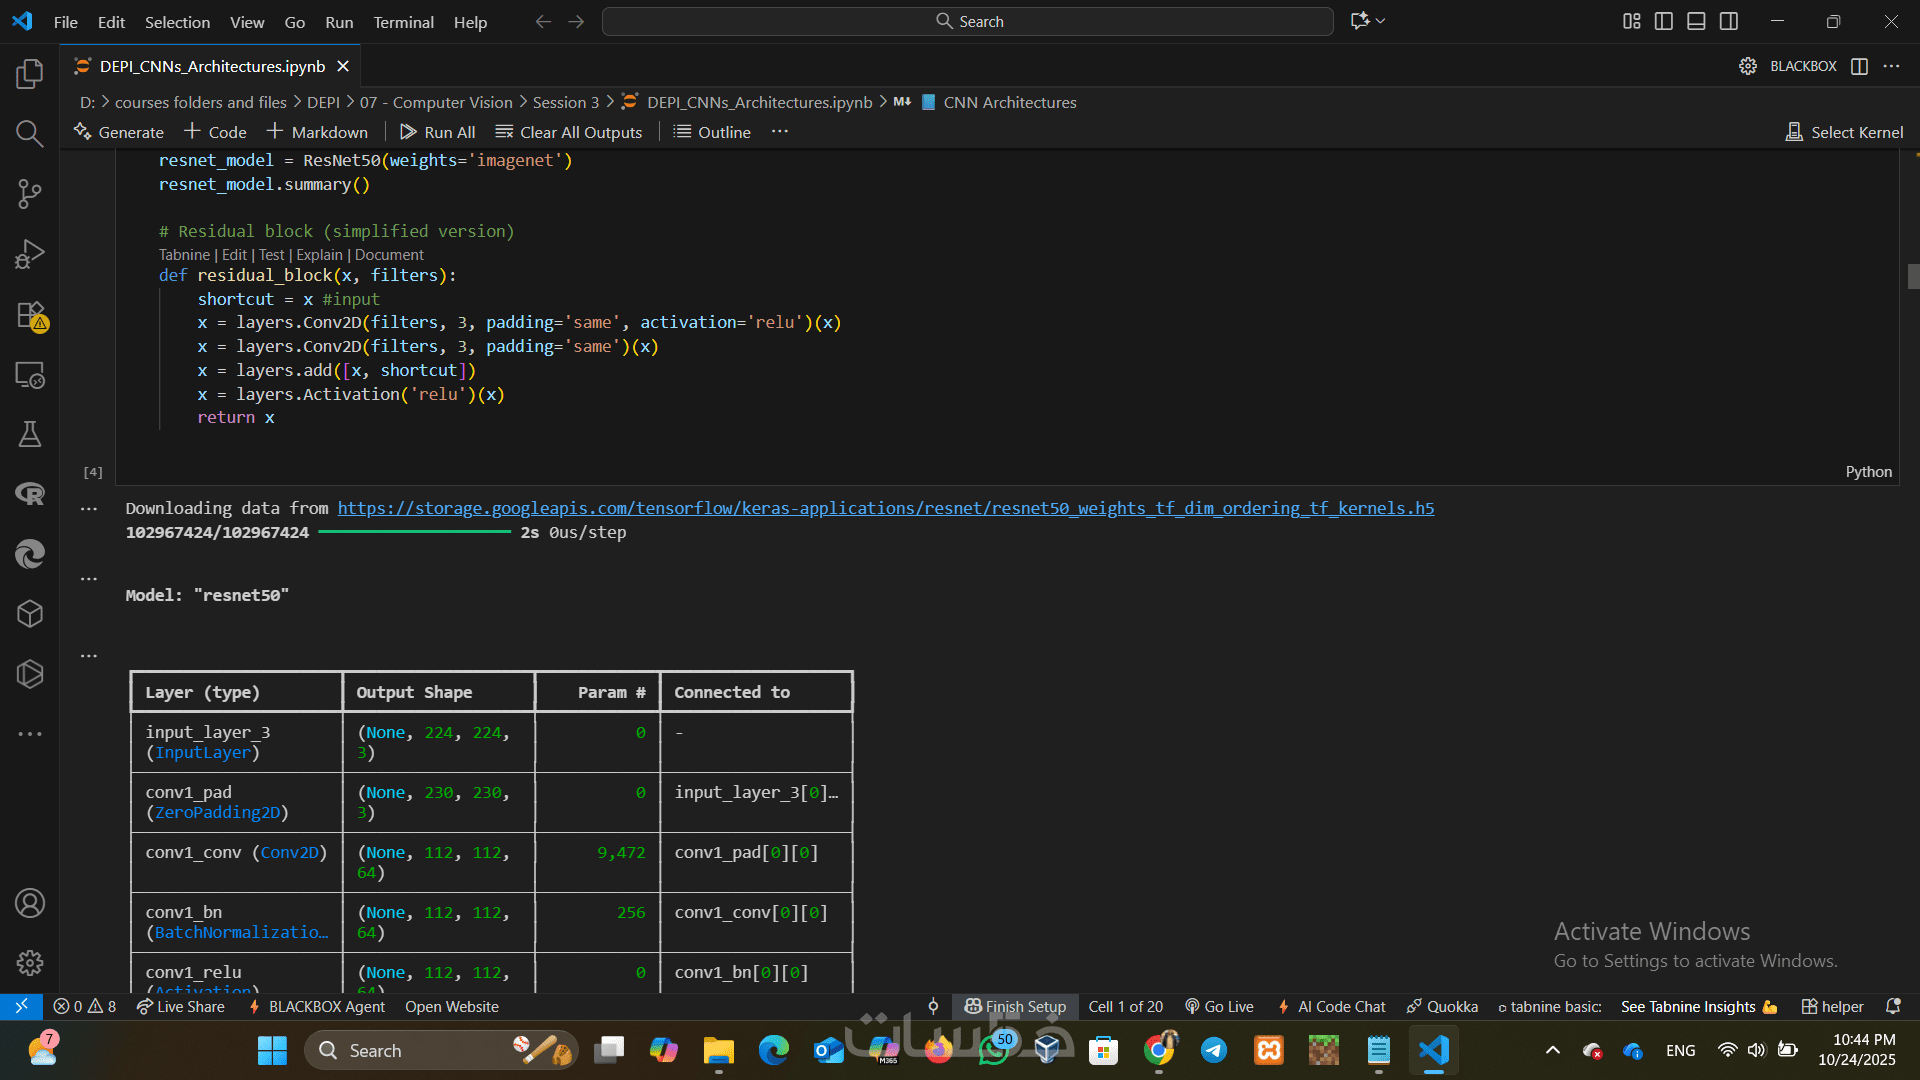
Task: Open the Testing flask view
Action: (x=30, y=434)
